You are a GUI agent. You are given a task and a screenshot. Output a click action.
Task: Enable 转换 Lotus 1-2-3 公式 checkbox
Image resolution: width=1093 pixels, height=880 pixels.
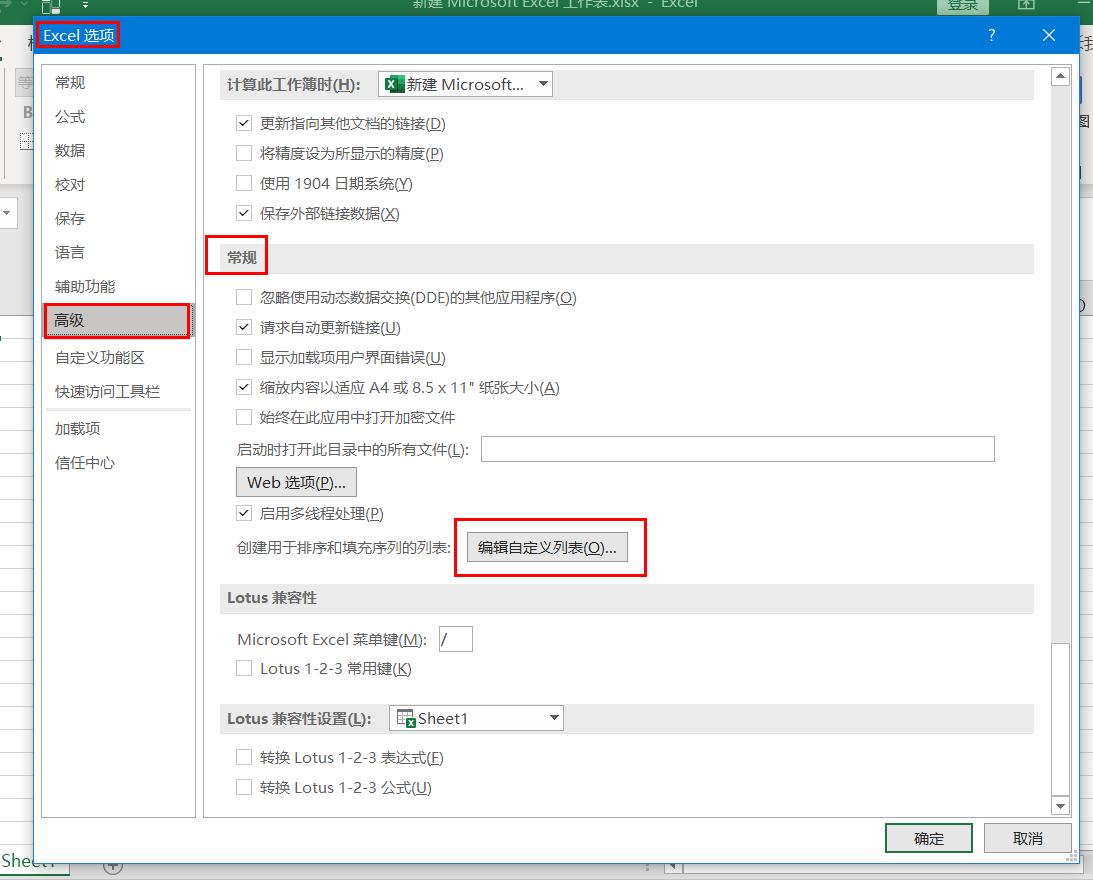coord(244,787)
